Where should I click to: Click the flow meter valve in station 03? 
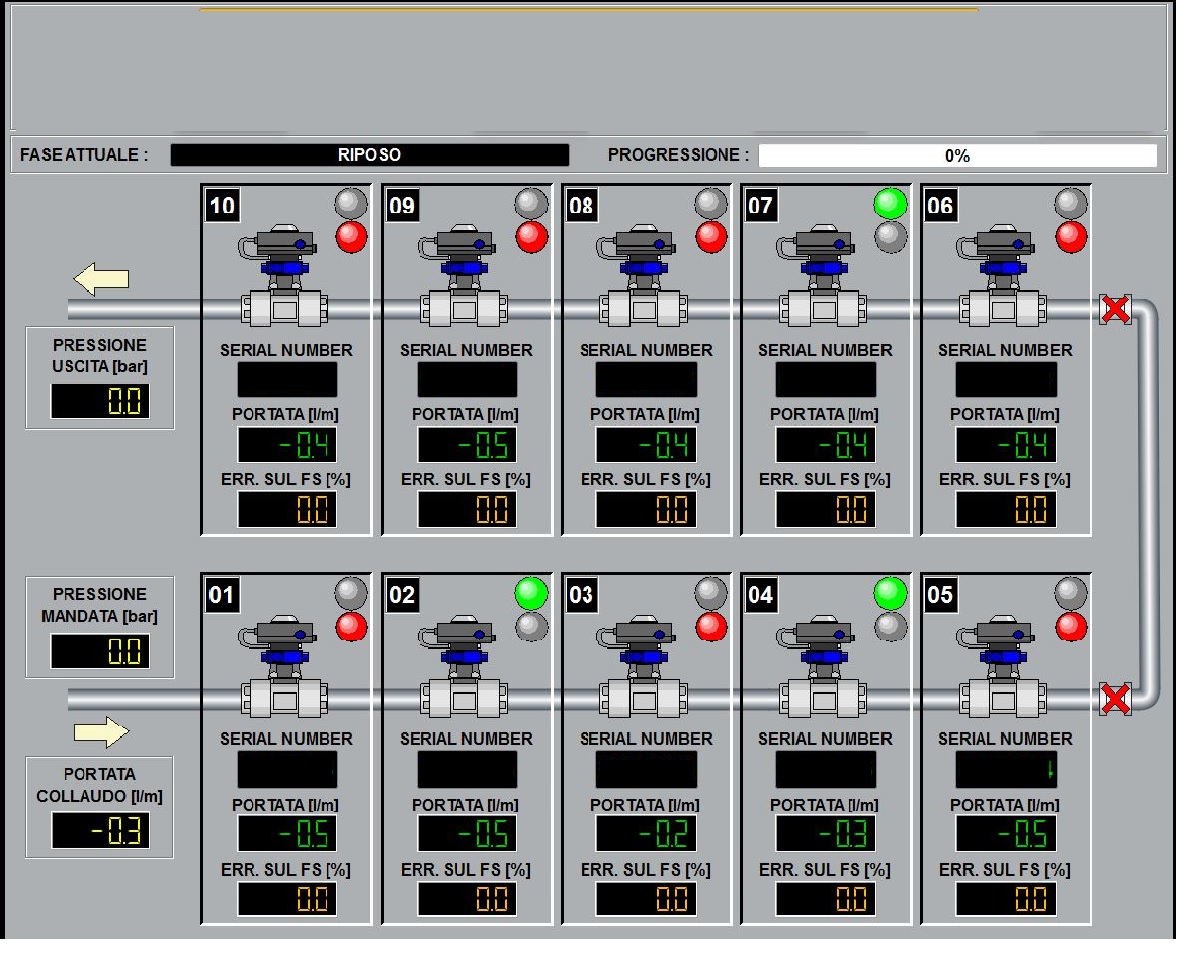coord(641,666)
